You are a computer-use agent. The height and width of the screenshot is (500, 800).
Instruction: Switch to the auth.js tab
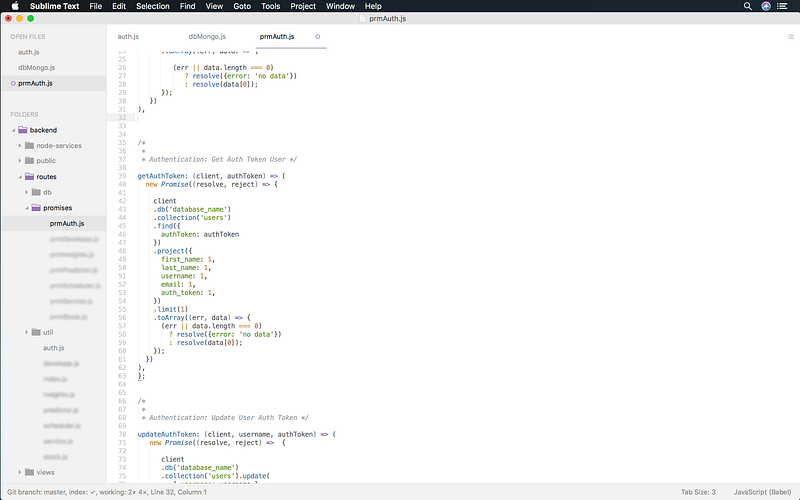coord(128,37)
